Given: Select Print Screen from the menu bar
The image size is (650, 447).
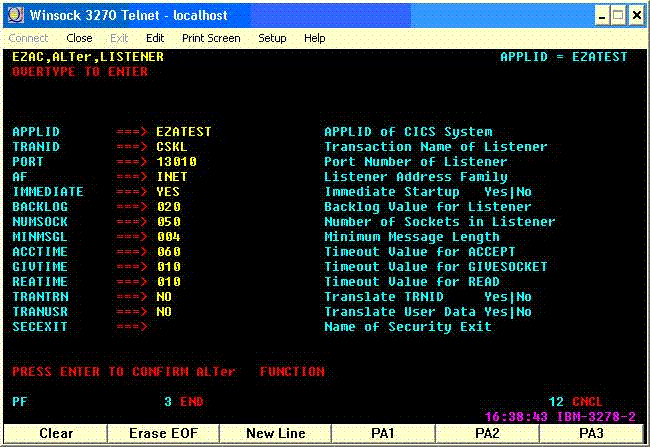Looking at the screenshot, I should tap(211, 38).
